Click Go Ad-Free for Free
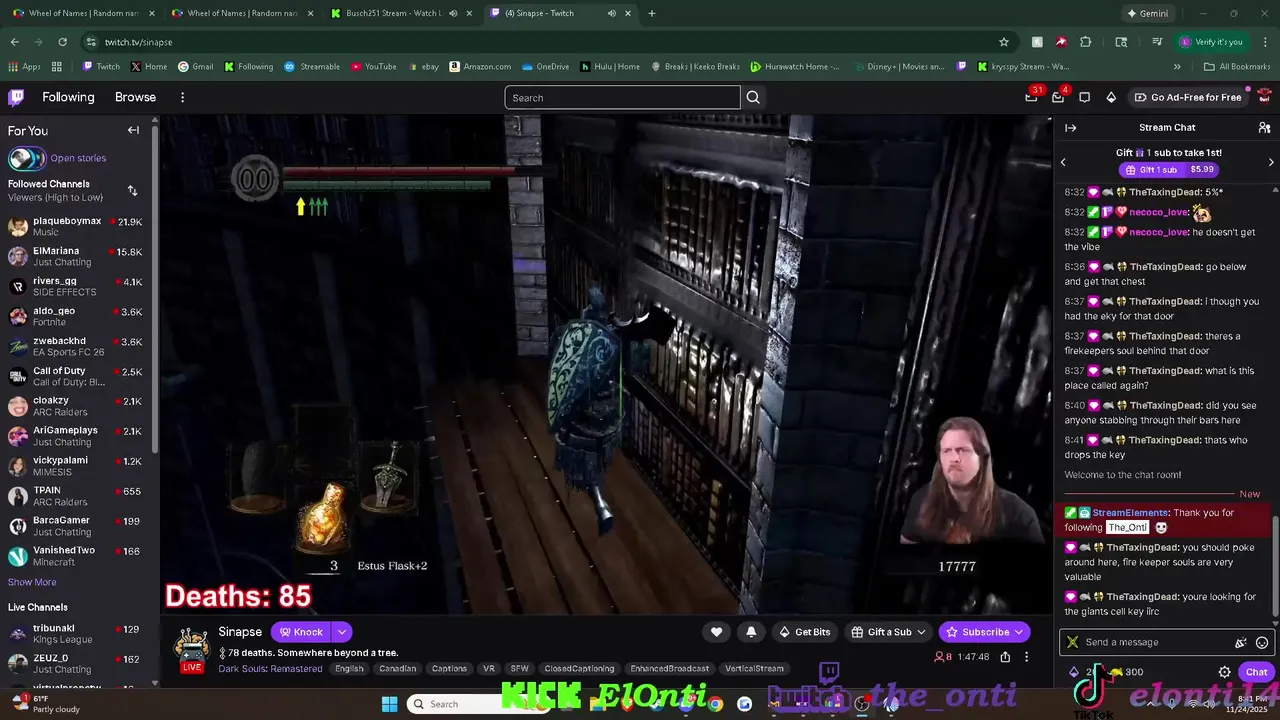Screen dimensions: 1280x720 pos(1187,97)
